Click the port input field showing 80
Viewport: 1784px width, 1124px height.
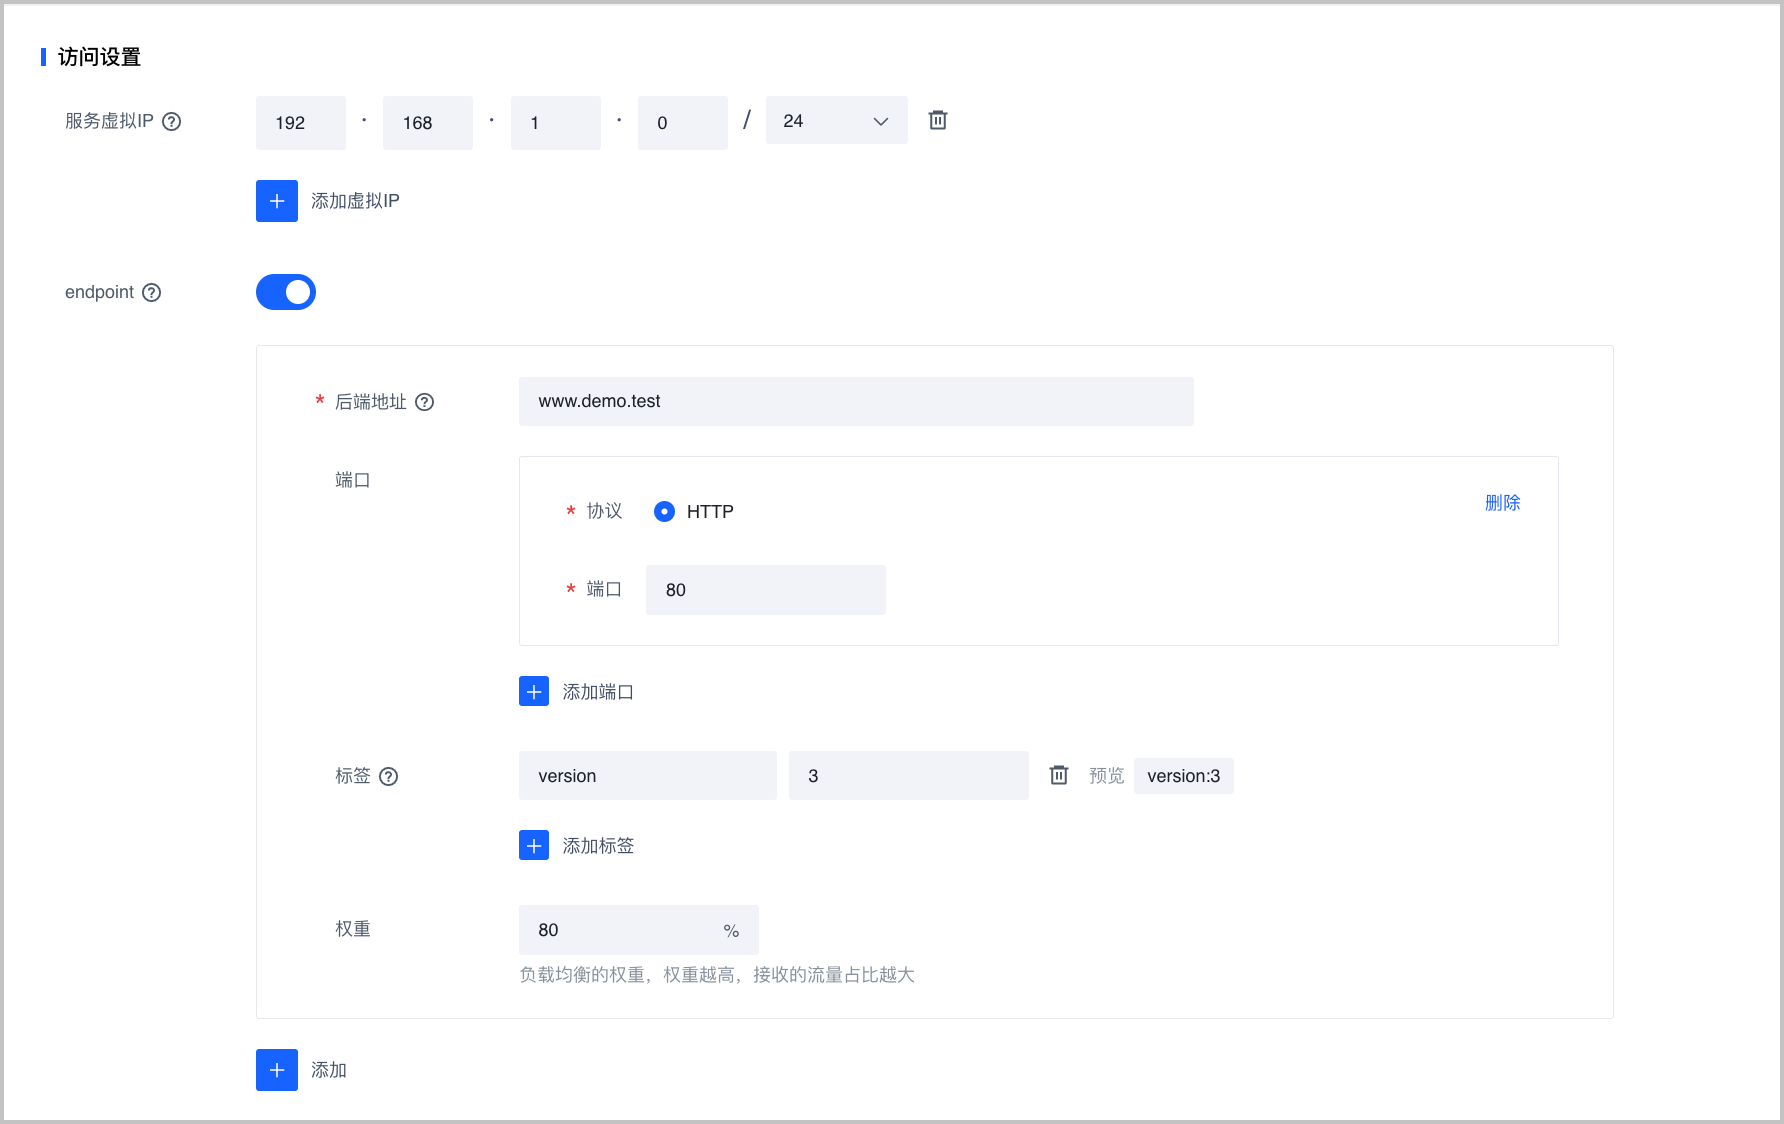click(765, 590)
